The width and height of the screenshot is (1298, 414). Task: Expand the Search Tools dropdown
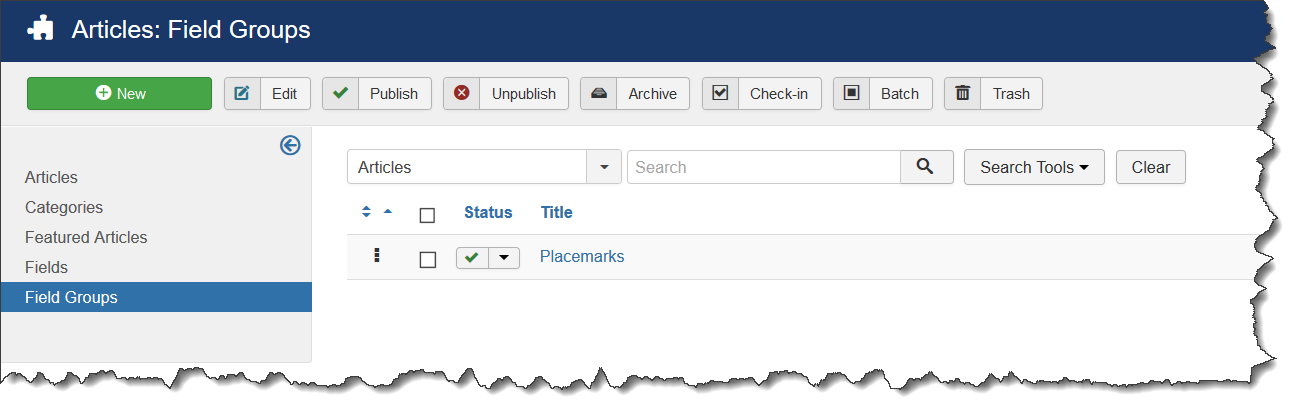[x=1033, y=167]
